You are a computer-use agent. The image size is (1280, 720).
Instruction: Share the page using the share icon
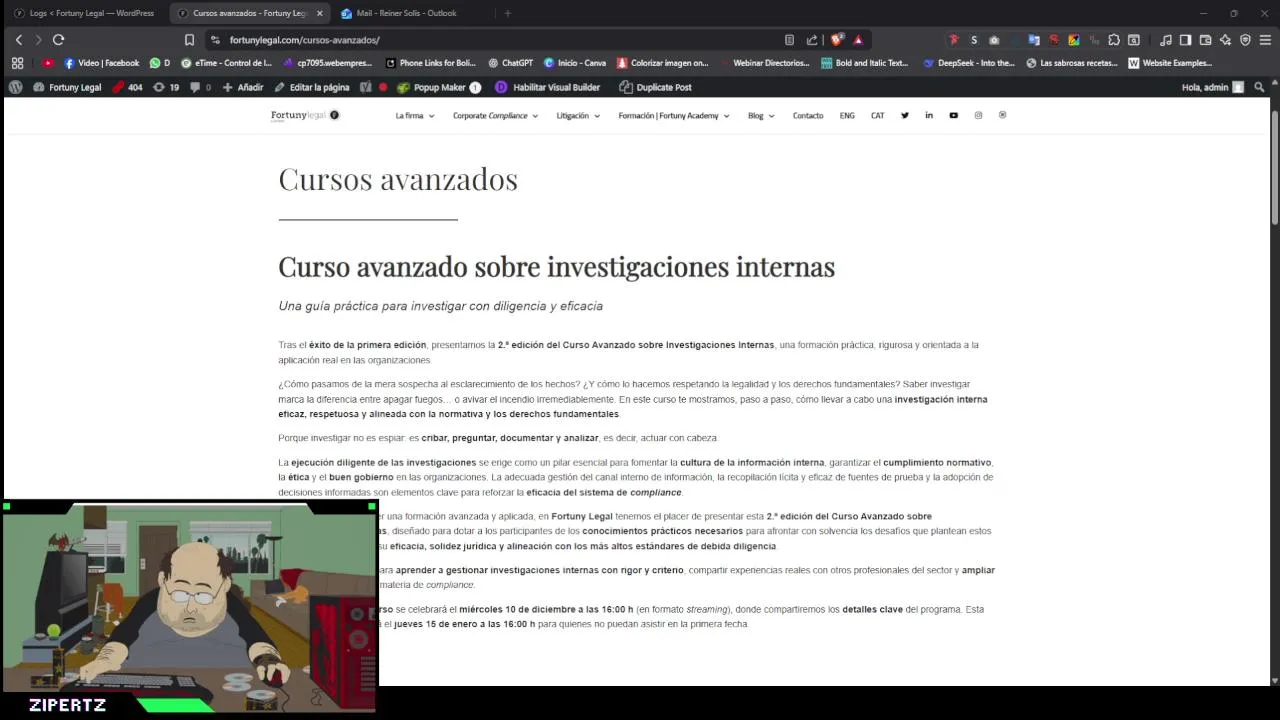pos(811,40)
